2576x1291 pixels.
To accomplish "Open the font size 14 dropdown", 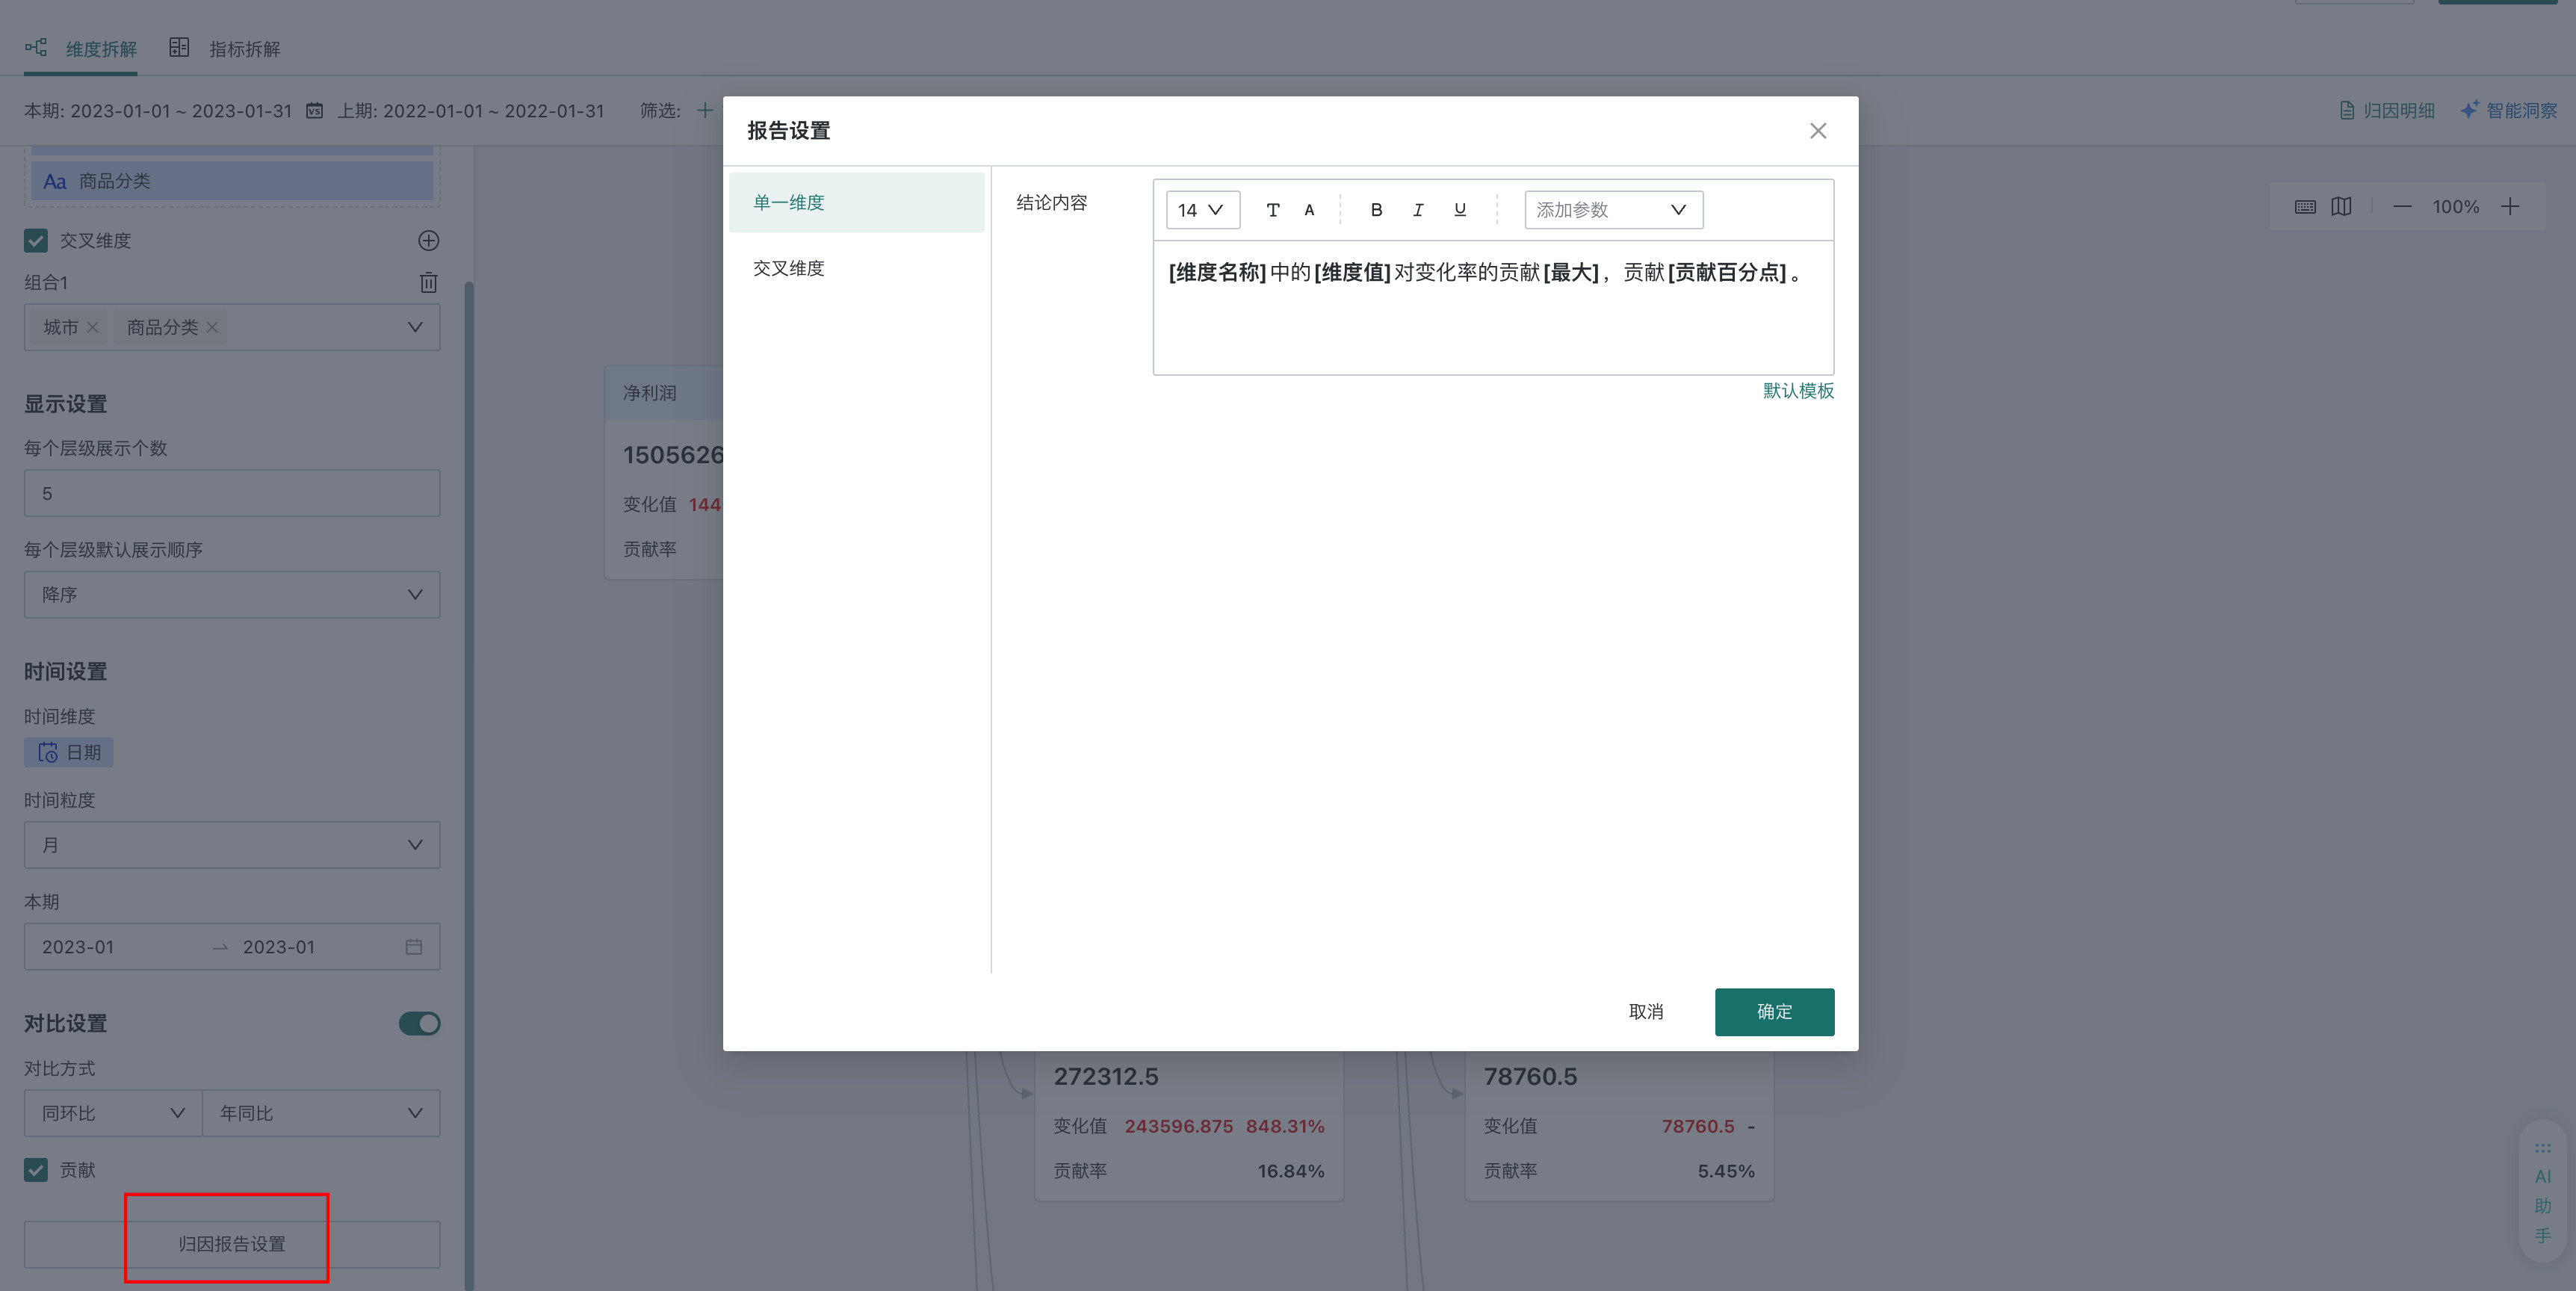I will click(1203, 210).
